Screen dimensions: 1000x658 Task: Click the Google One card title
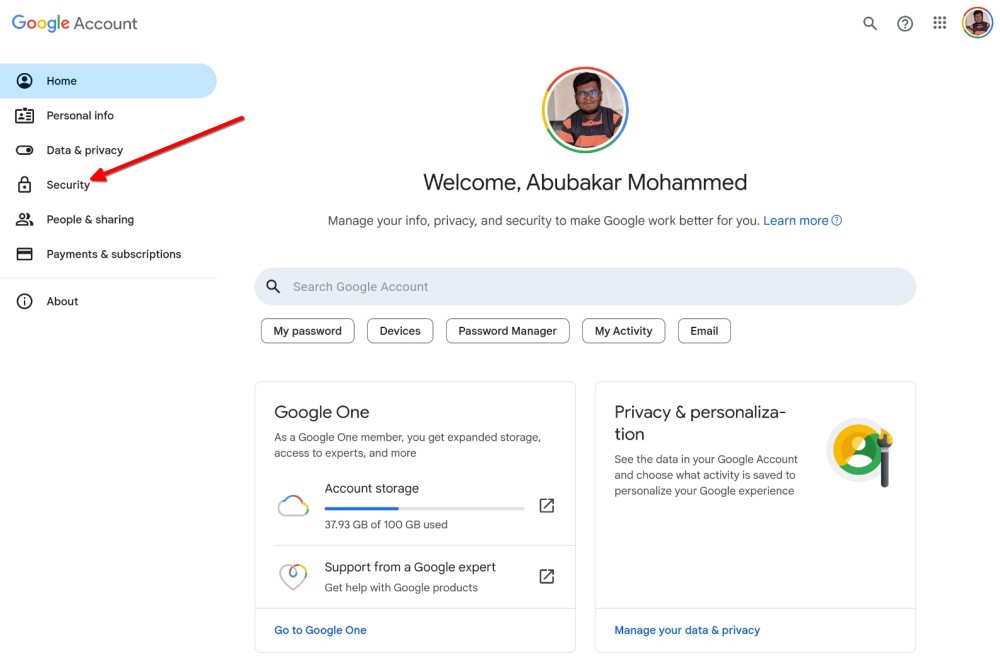[321, 412]
